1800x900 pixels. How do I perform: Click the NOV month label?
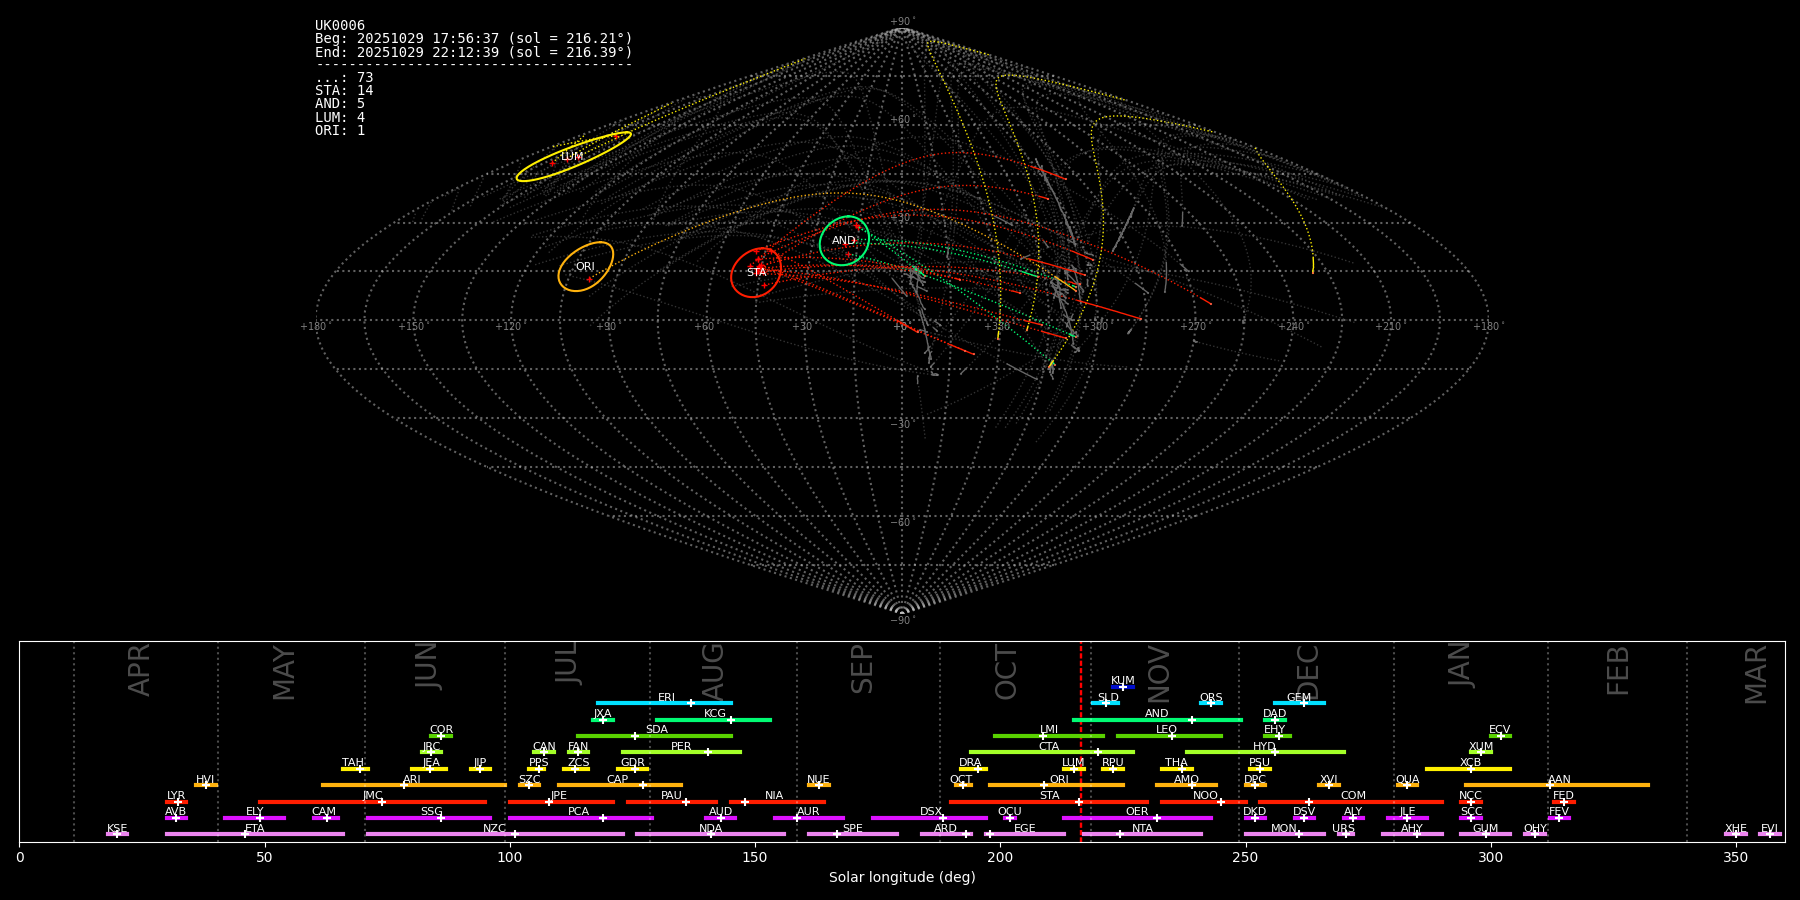click(1159, 672)
